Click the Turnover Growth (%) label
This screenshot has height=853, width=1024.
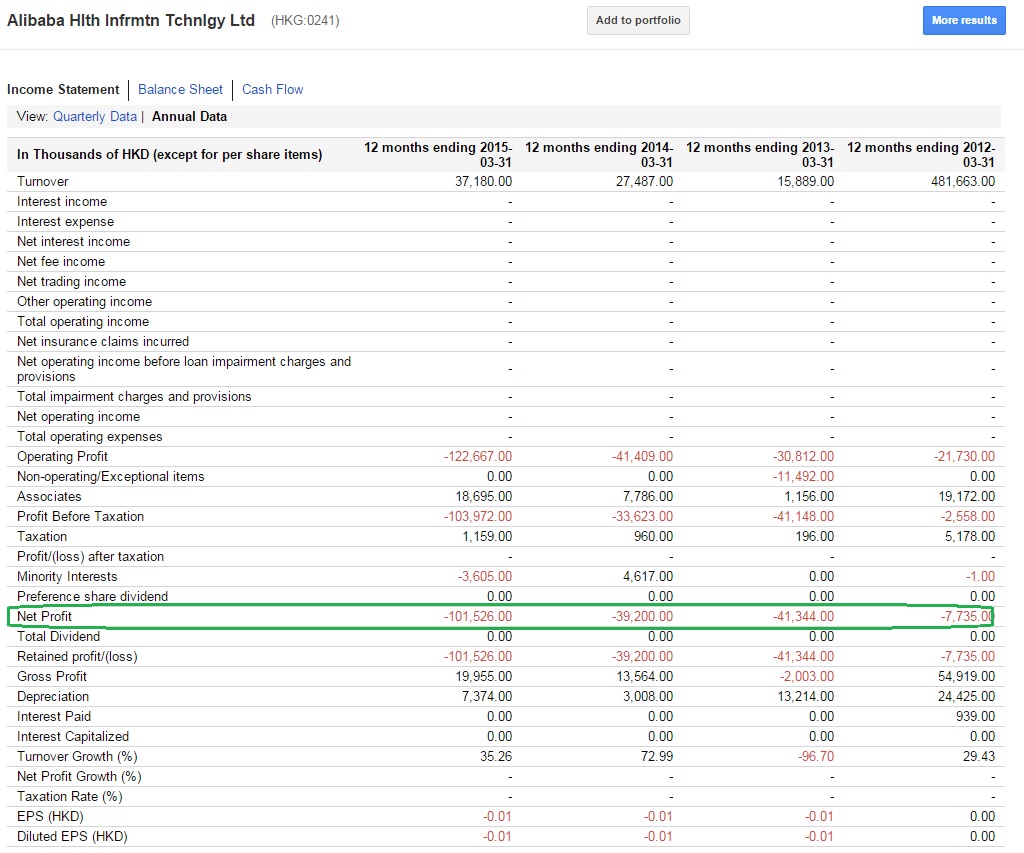[x=77, y=756]
